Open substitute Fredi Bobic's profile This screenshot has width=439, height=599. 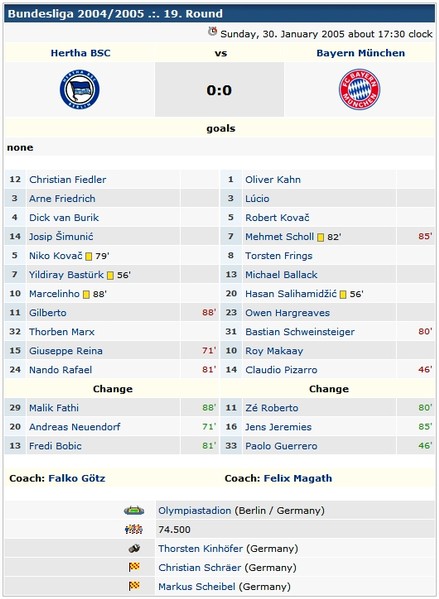click(x=55, y=446)
